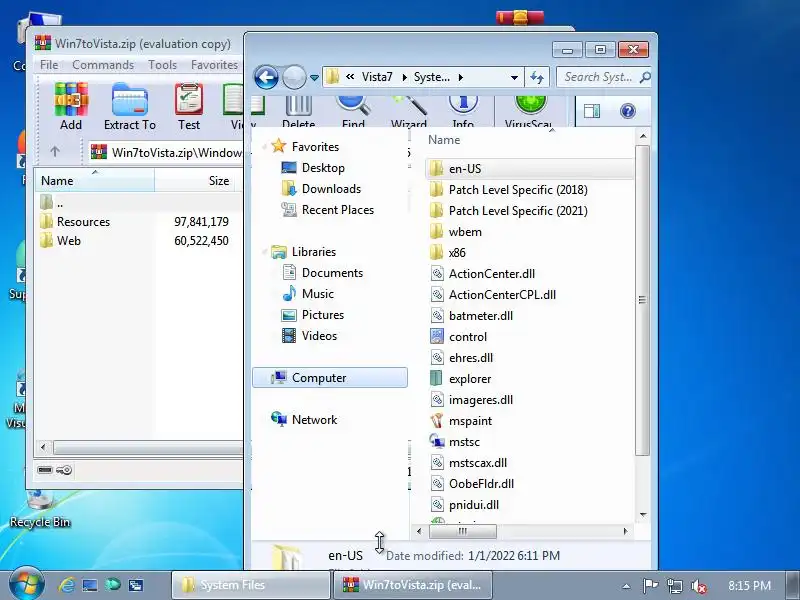Click horizontal scrollbar thumb in file list
Screen dimensions: 800x600
[463, 531]
